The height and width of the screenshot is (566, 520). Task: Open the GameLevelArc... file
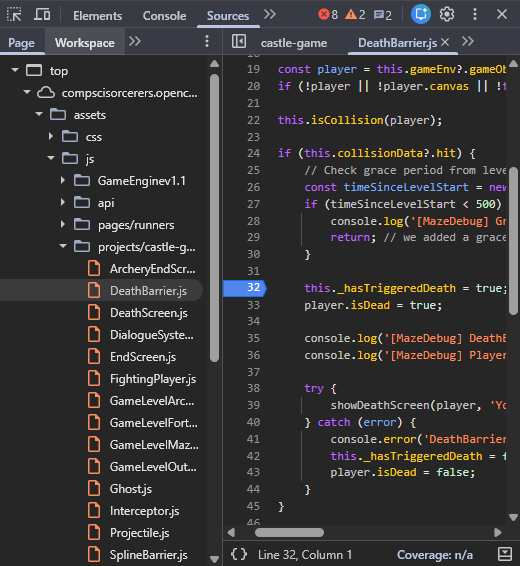[x=152, y=401]
